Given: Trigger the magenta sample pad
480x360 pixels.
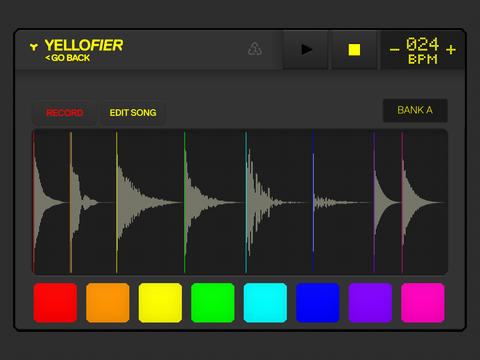Looking at the screenshot, I should (423, 303).
